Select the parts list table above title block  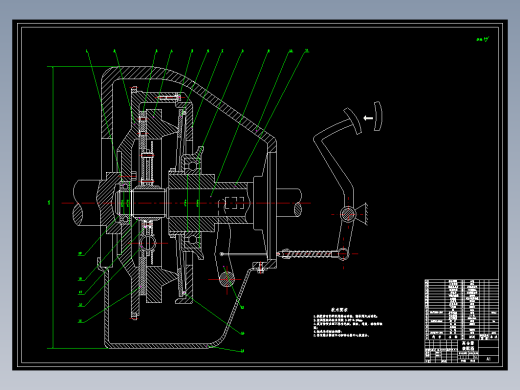tap(461, 309)
